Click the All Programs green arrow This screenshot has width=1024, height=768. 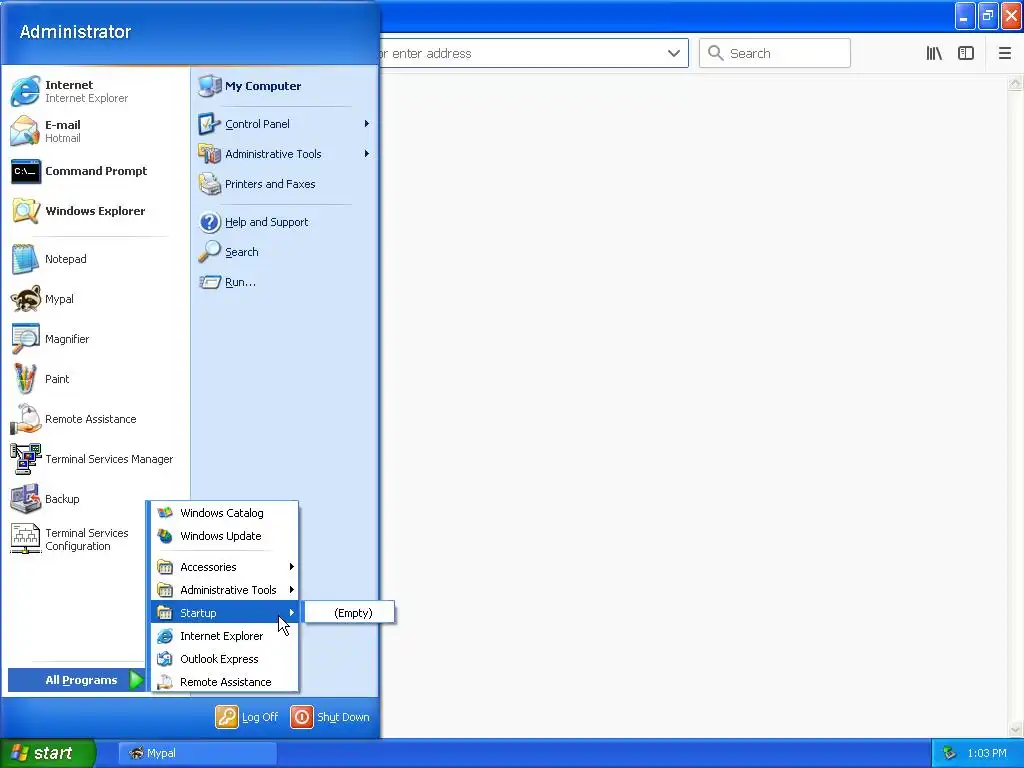[136, 680]
